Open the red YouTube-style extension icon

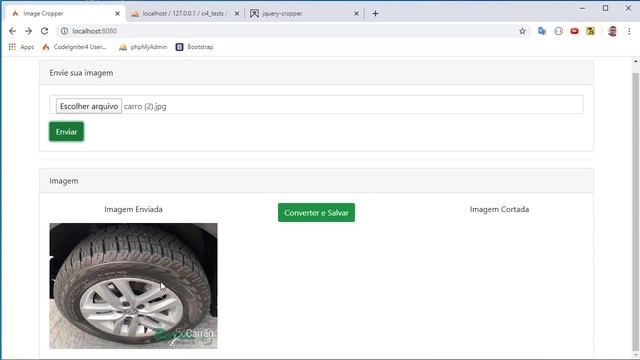[x=574, y=31]
